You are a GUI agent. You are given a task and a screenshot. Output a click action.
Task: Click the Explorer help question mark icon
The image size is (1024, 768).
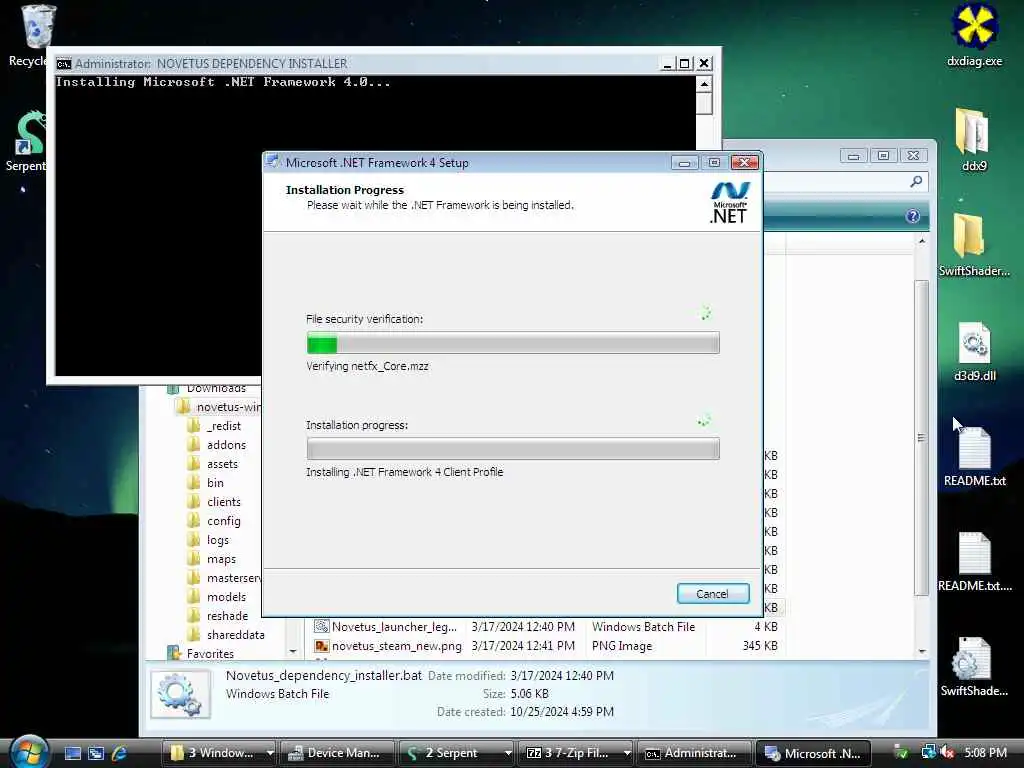coord(912,216)
